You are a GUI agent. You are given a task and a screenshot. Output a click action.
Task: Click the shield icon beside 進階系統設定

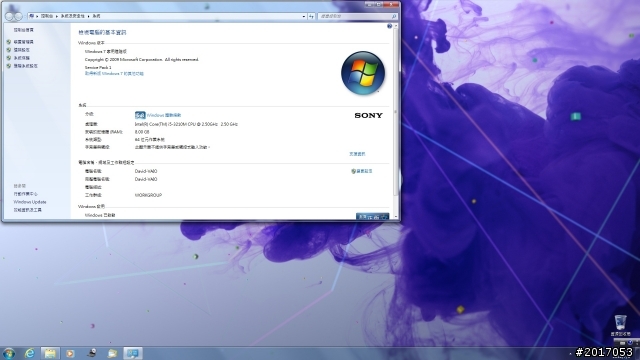(9, 66)
